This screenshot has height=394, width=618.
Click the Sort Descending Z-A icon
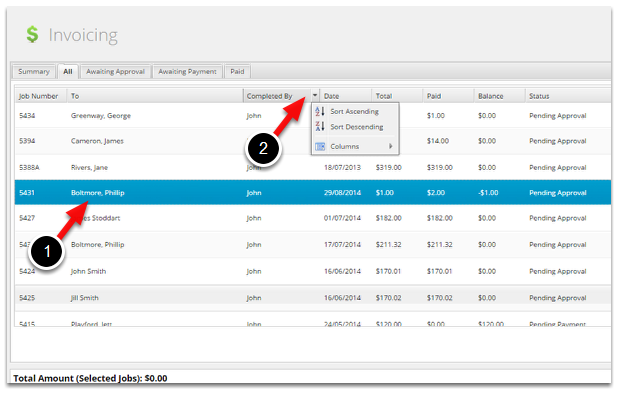pyautogui.click(x=320, y=126)
